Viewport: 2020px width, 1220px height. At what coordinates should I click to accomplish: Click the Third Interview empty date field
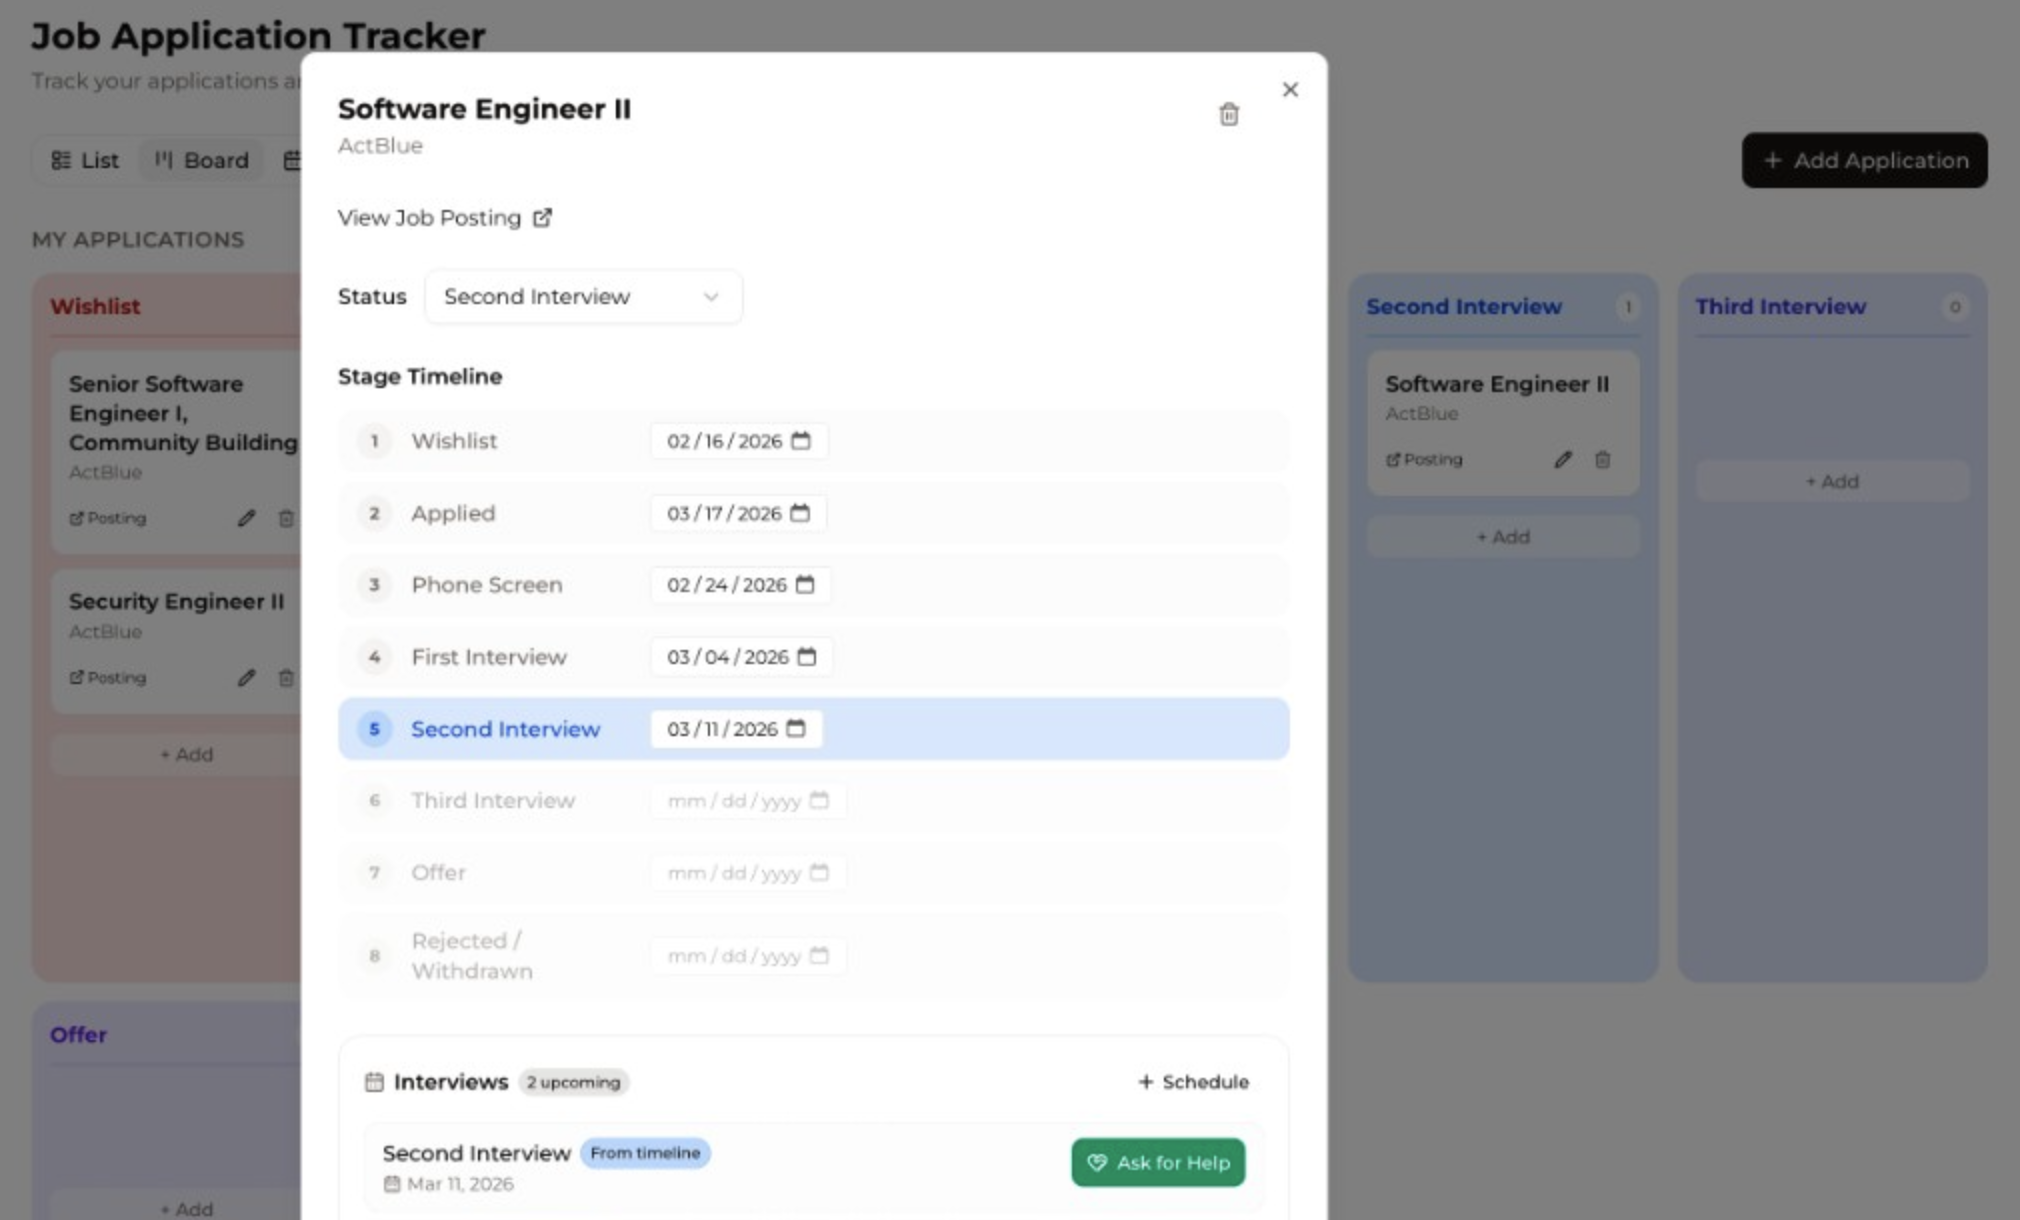(x=748, y=801)
